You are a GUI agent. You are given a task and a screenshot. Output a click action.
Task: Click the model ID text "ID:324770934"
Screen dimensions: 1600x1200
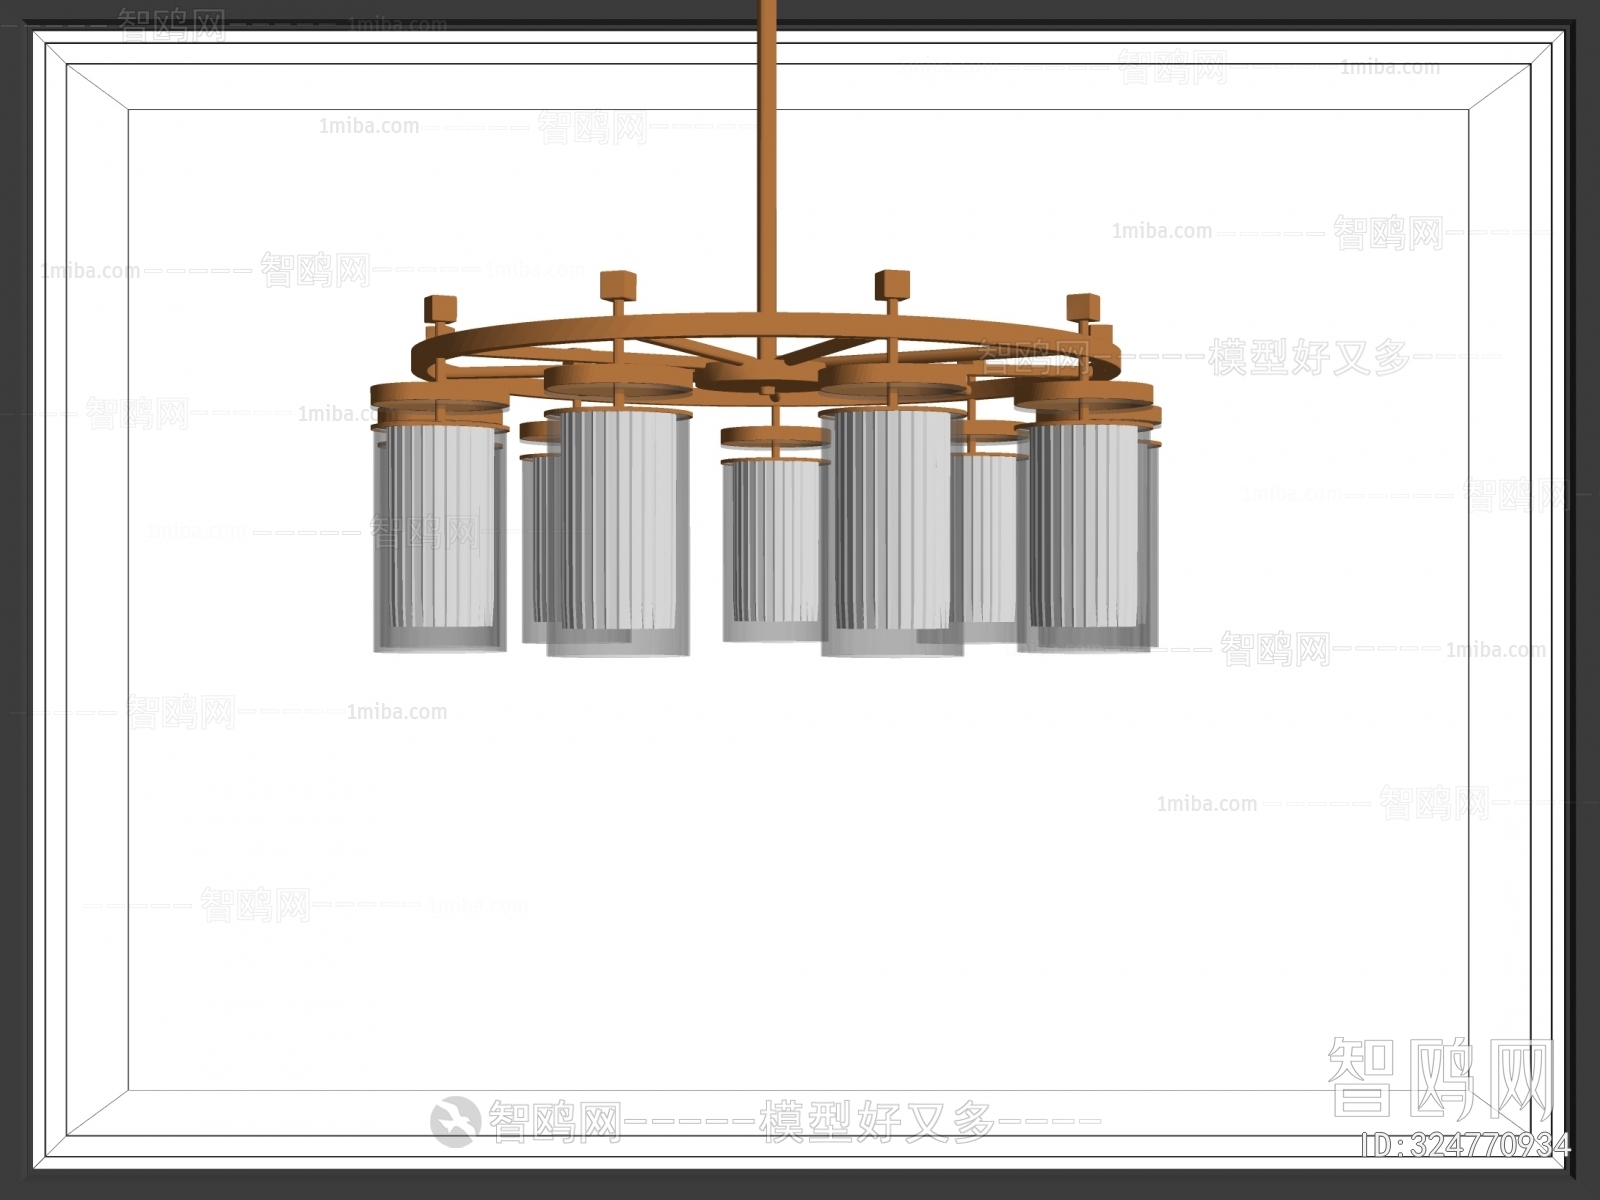tap(1466, 1145)
